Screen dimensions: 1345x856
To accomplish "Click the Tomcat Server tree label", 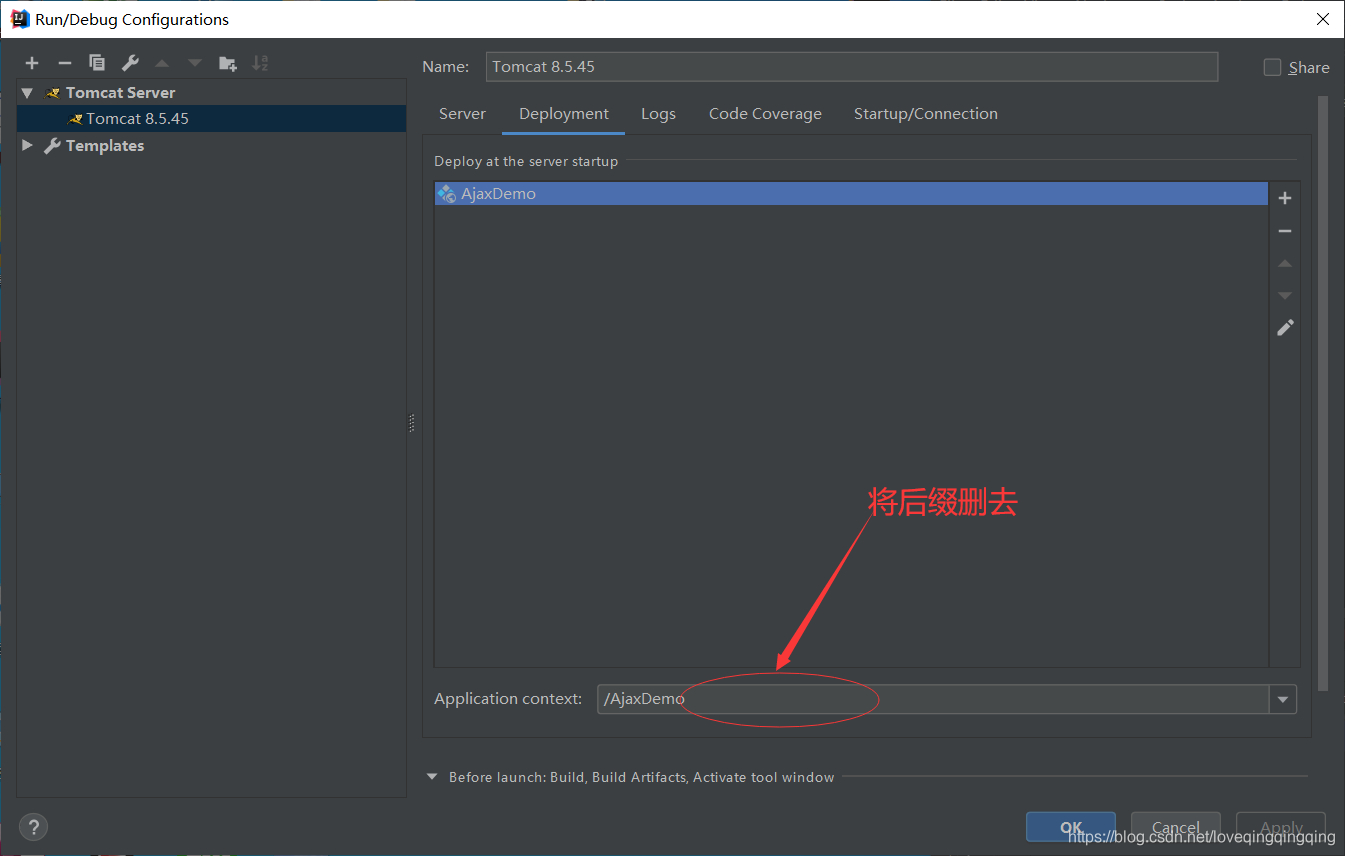I will pos(121,93).
